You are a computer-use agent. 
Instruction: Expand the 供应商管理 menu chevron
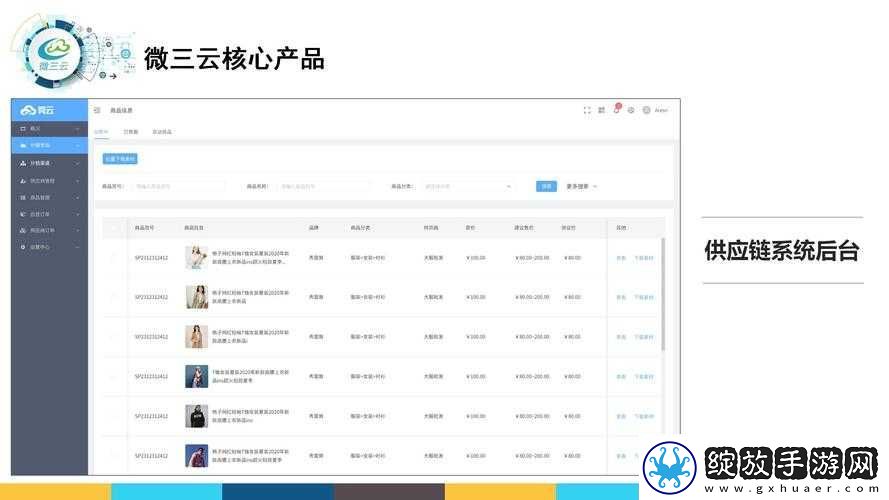click(x=77, y=181)
